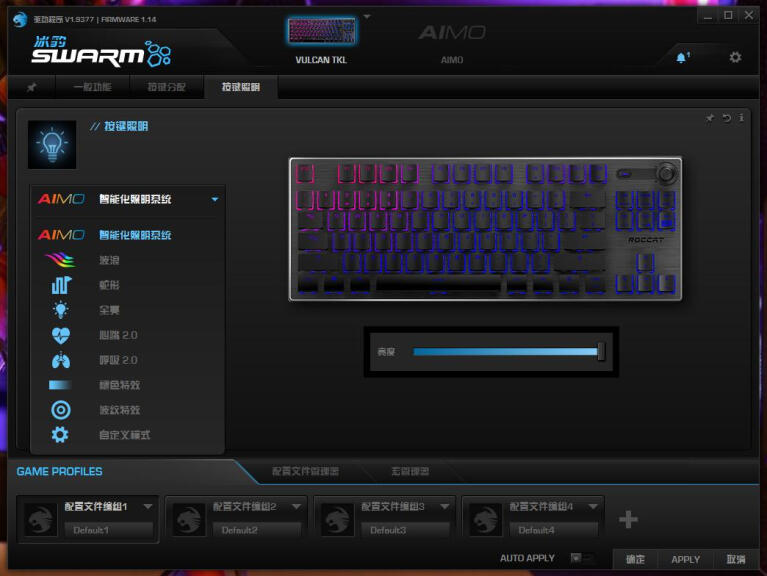Click the 确定 confirm button

pos(635,560)
